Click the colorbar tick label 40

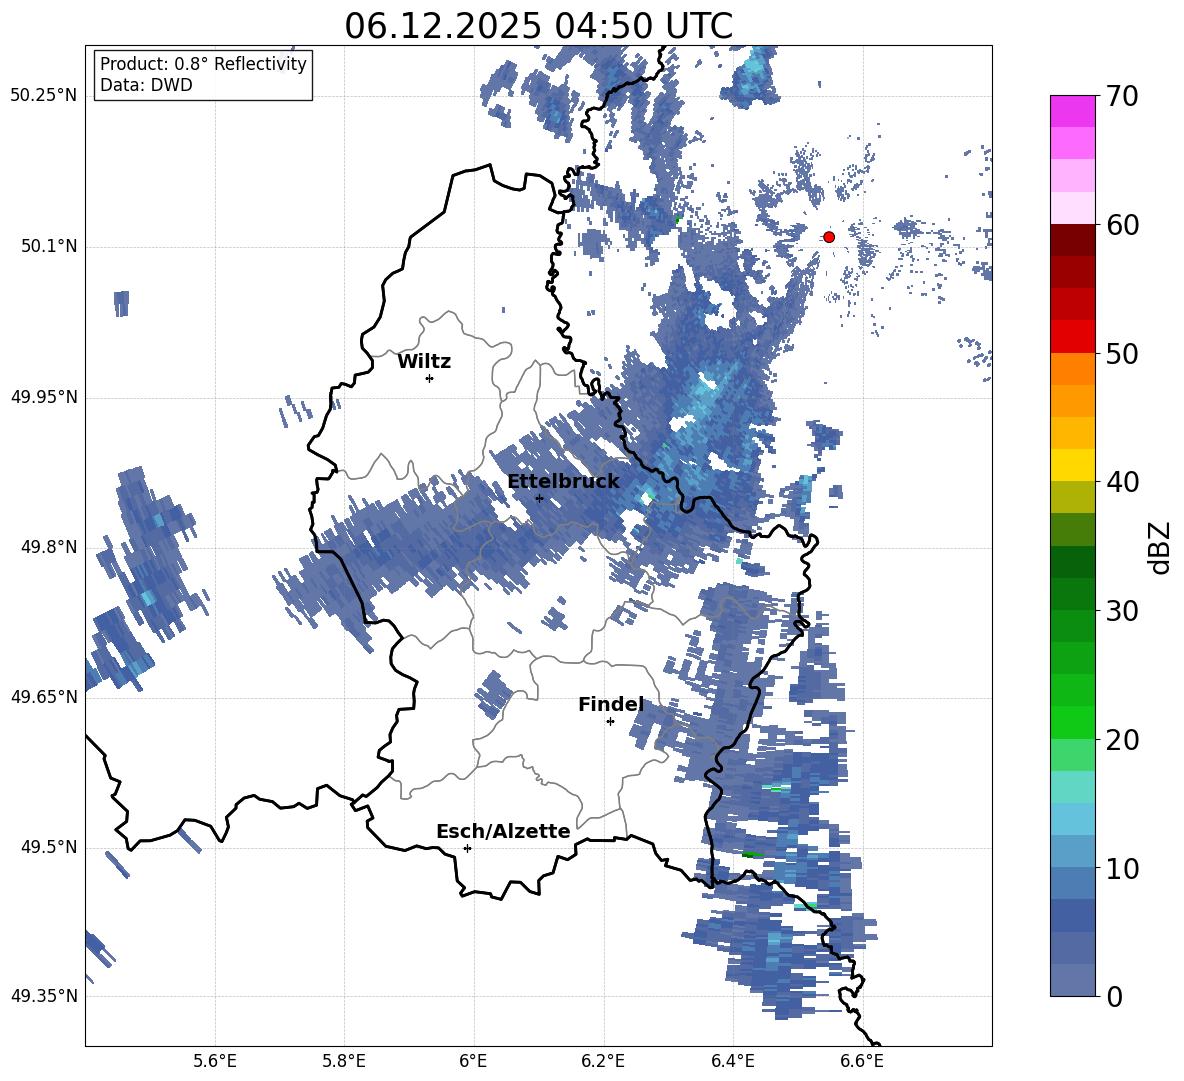coord(1123,482)
